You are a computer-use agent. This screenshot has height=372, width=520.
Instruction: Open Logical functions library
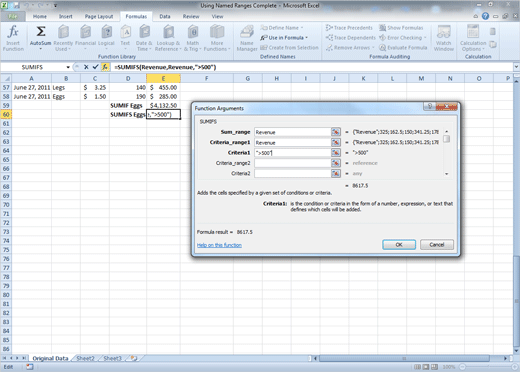click(x=106, y=38)
